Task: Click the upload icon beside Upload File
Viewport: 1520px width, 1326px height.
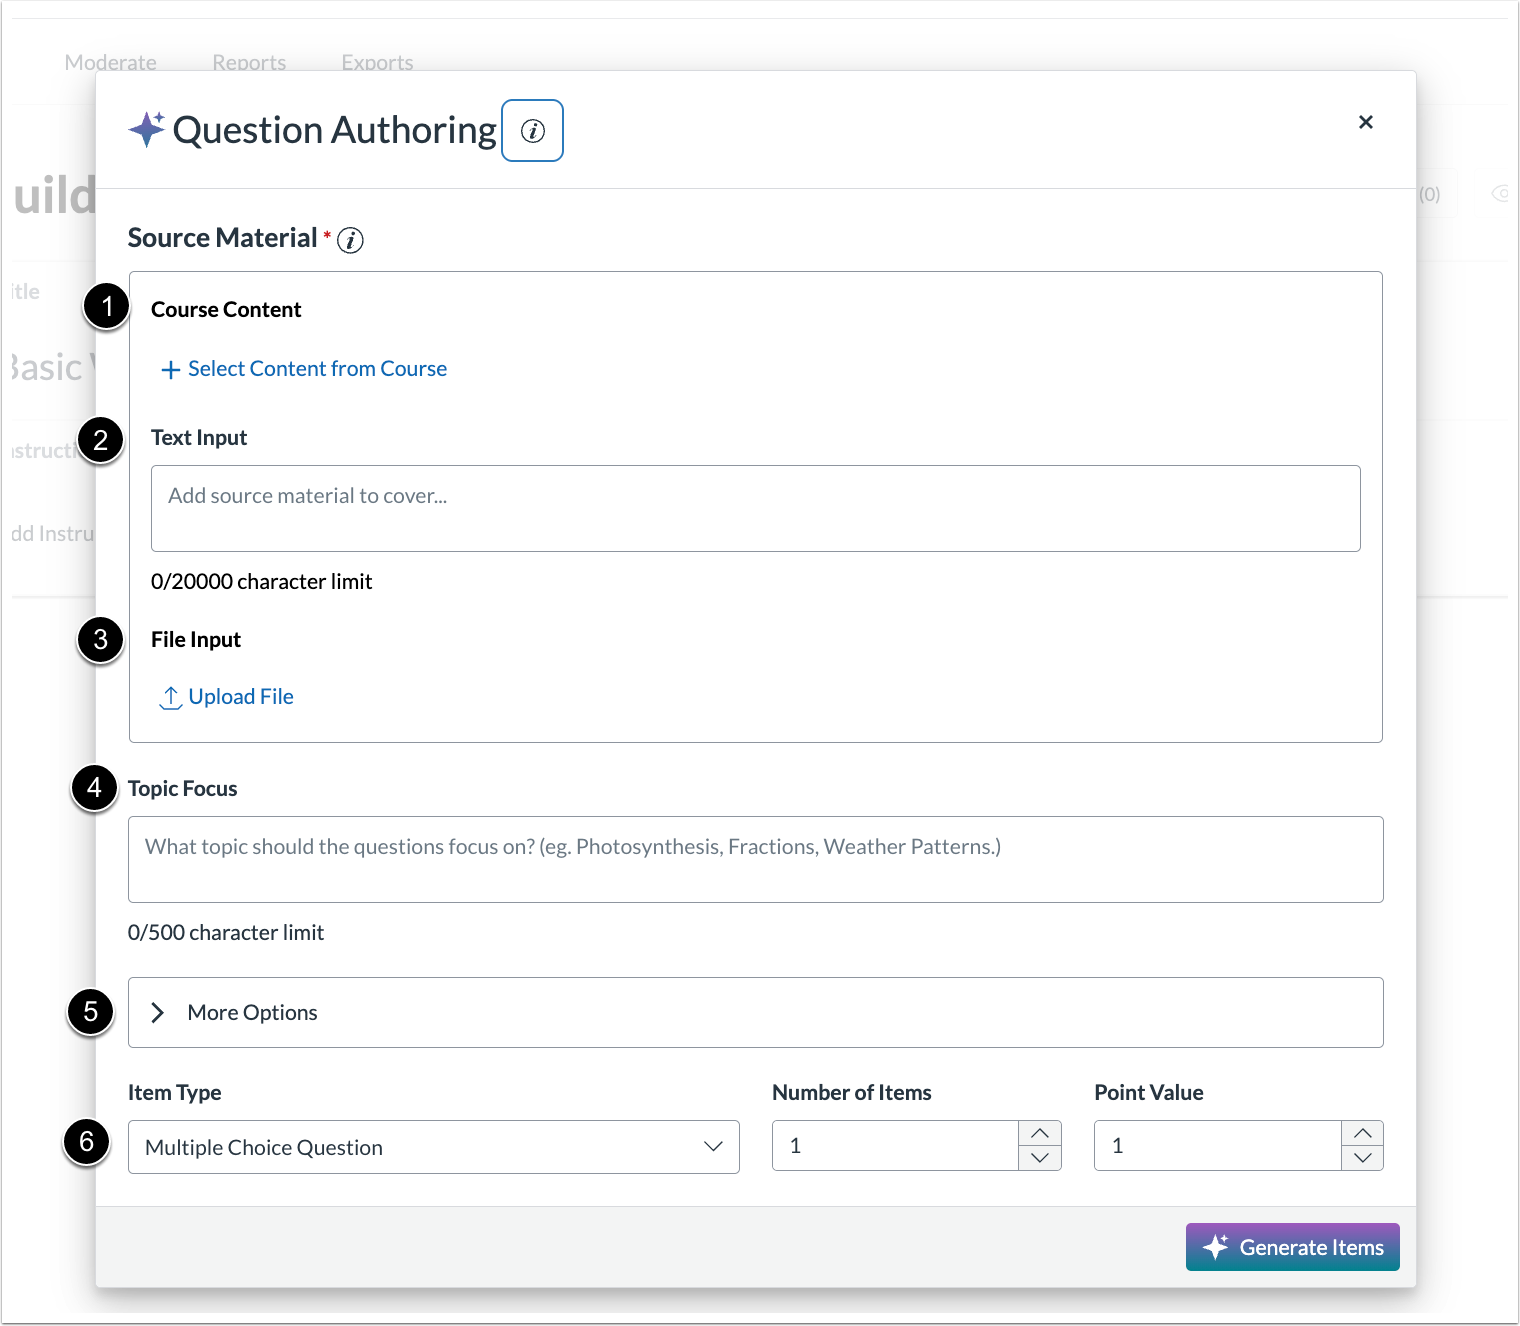Action: (171, 697)
